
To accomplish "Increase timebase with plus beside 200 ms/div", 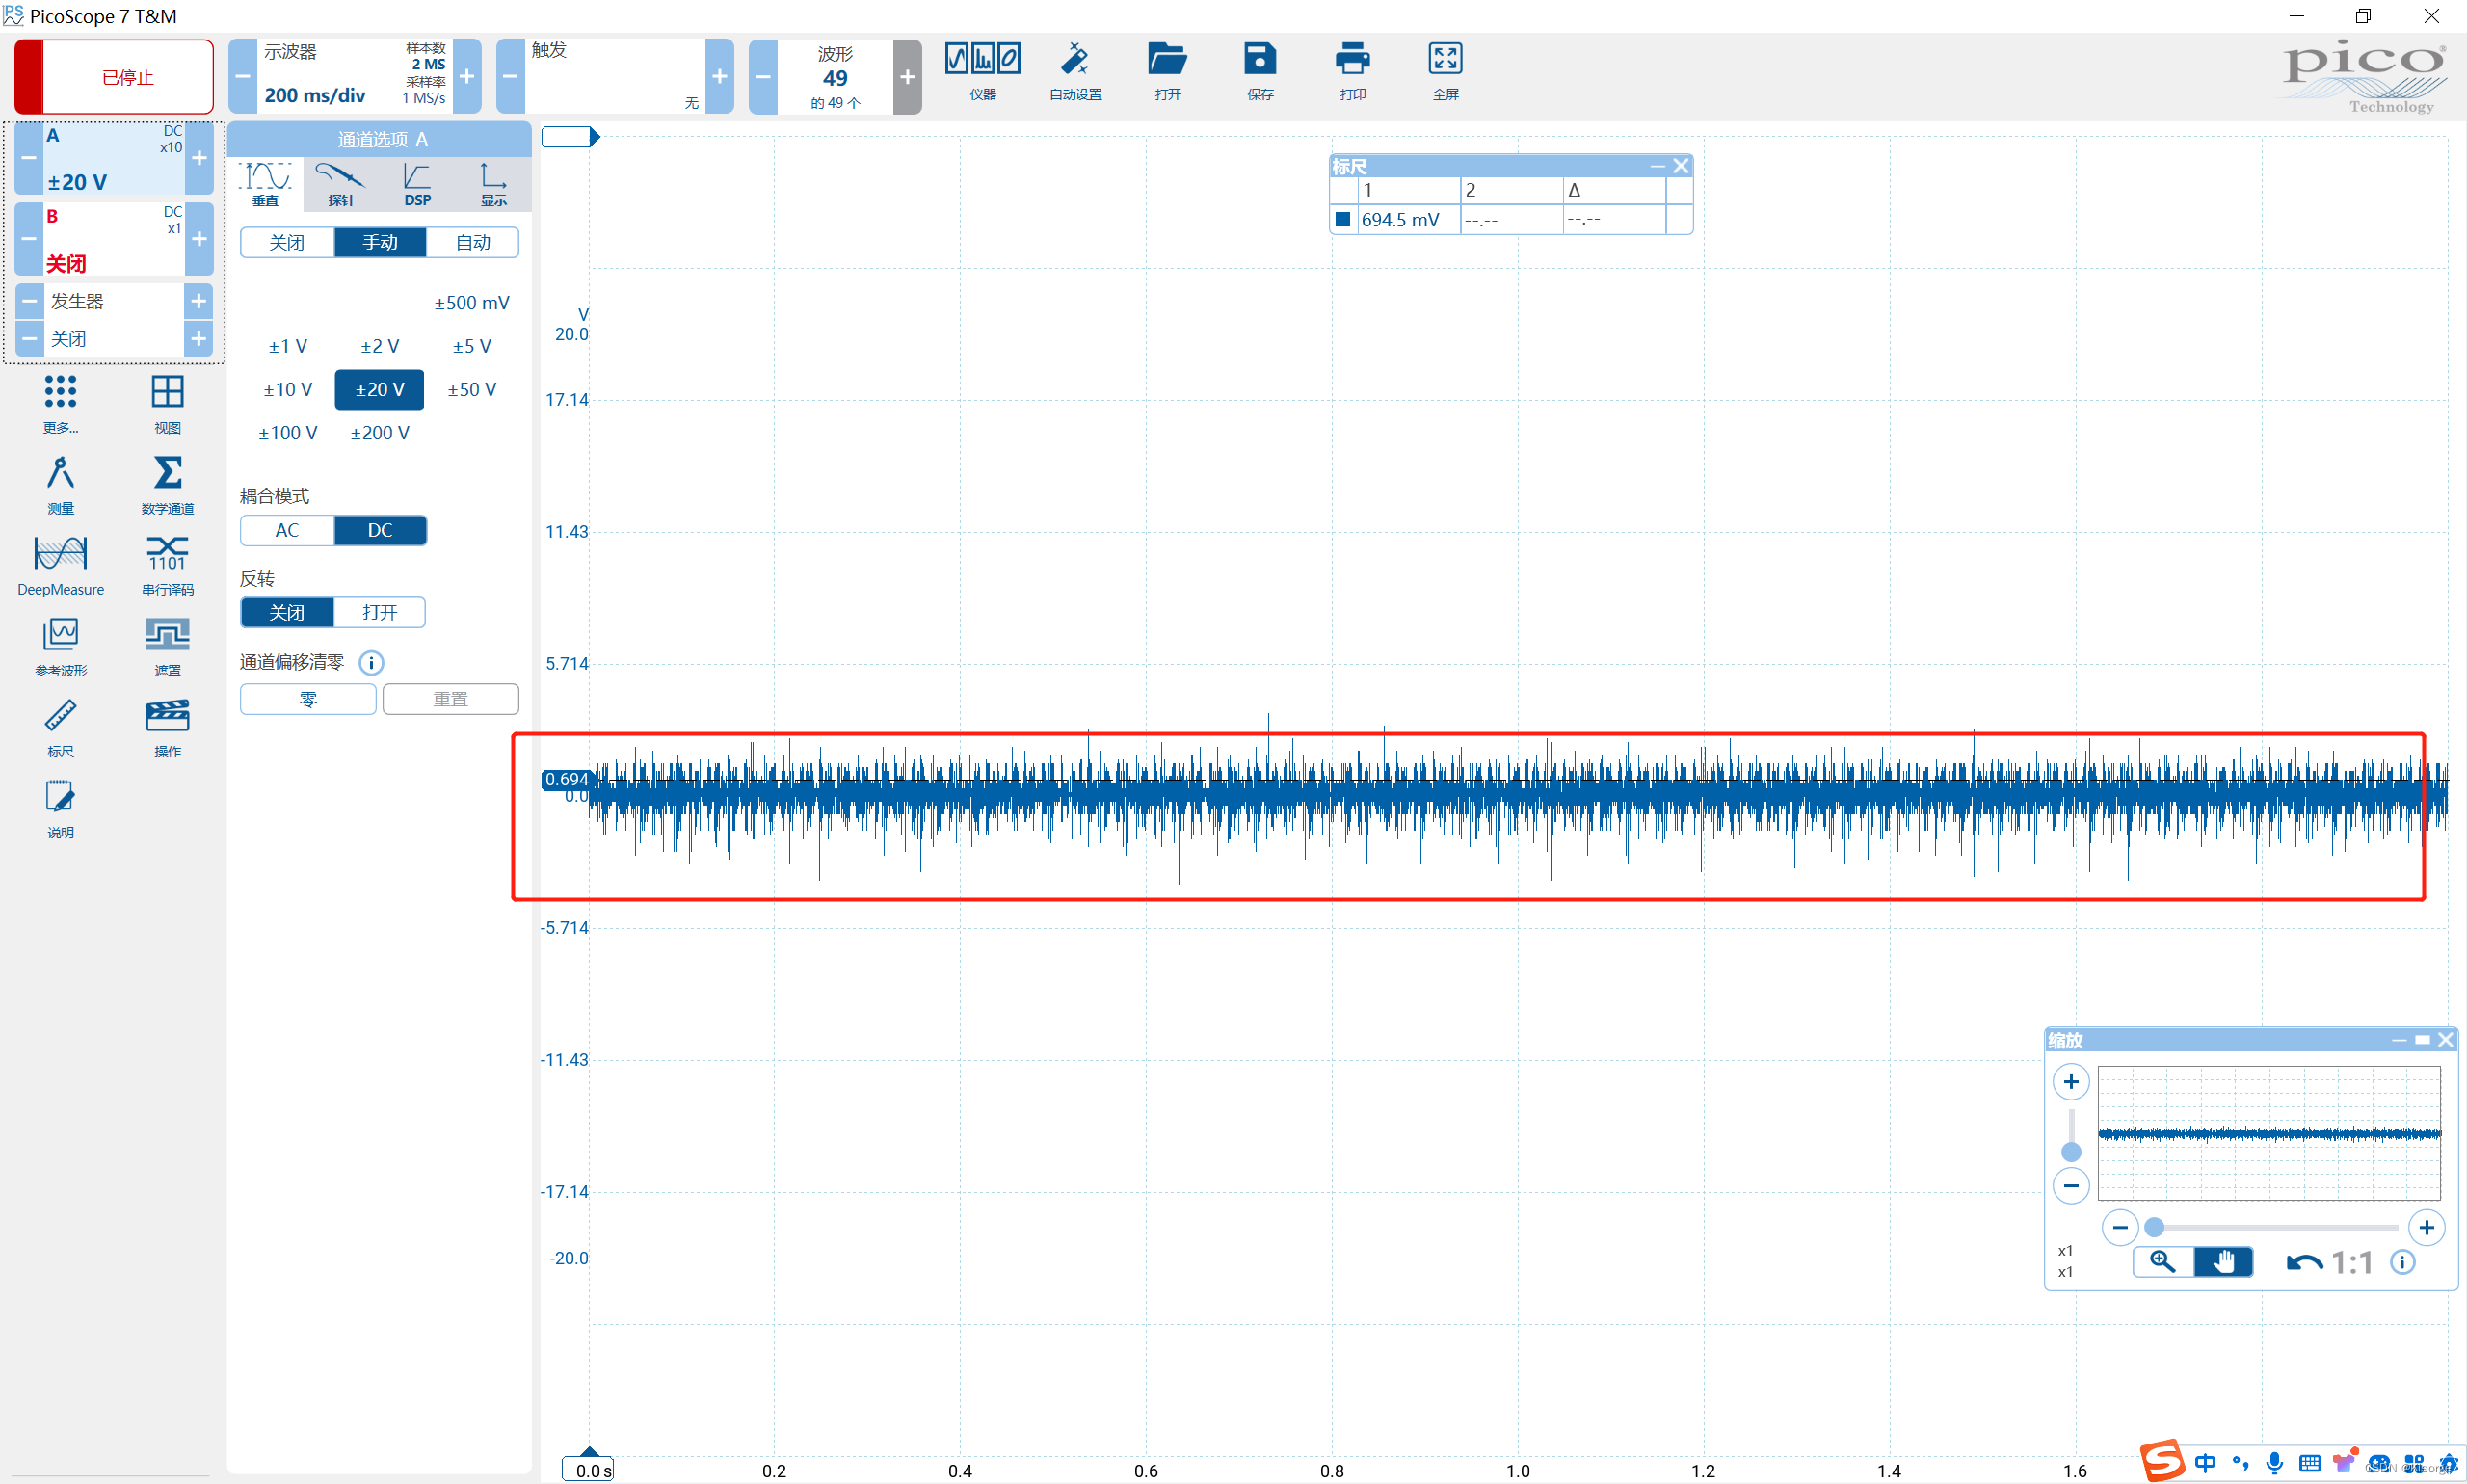I will (x=466, y=77).
